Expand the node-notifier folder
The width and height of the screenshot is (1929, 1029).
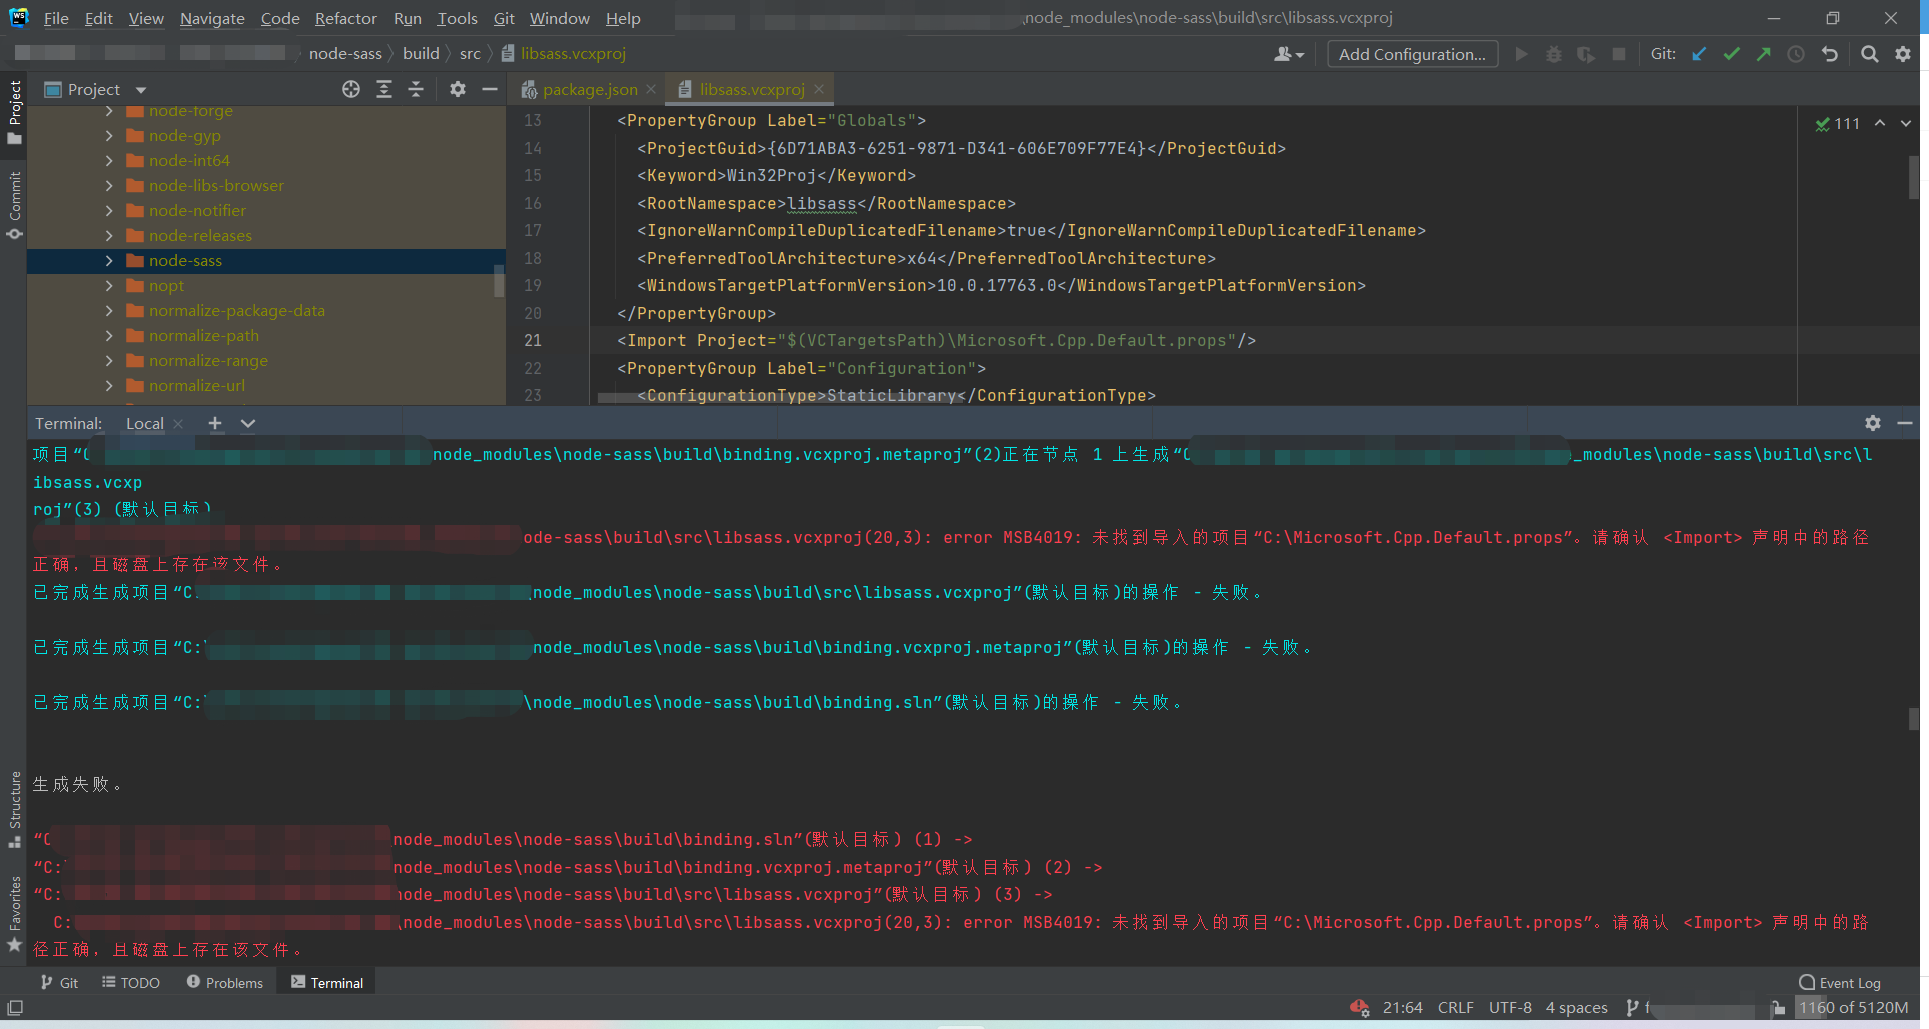click(x=109, y=211)
